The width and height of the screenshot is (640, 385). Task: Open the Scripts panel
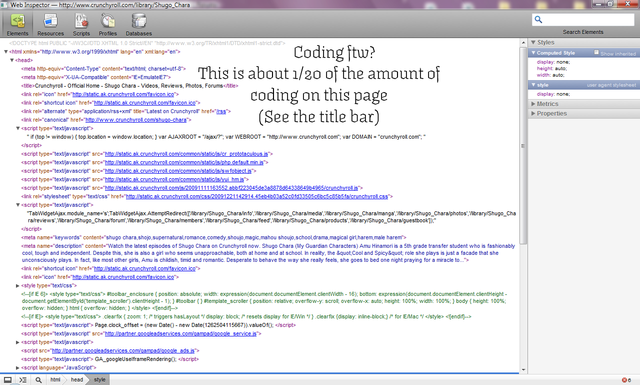point(81,24)
